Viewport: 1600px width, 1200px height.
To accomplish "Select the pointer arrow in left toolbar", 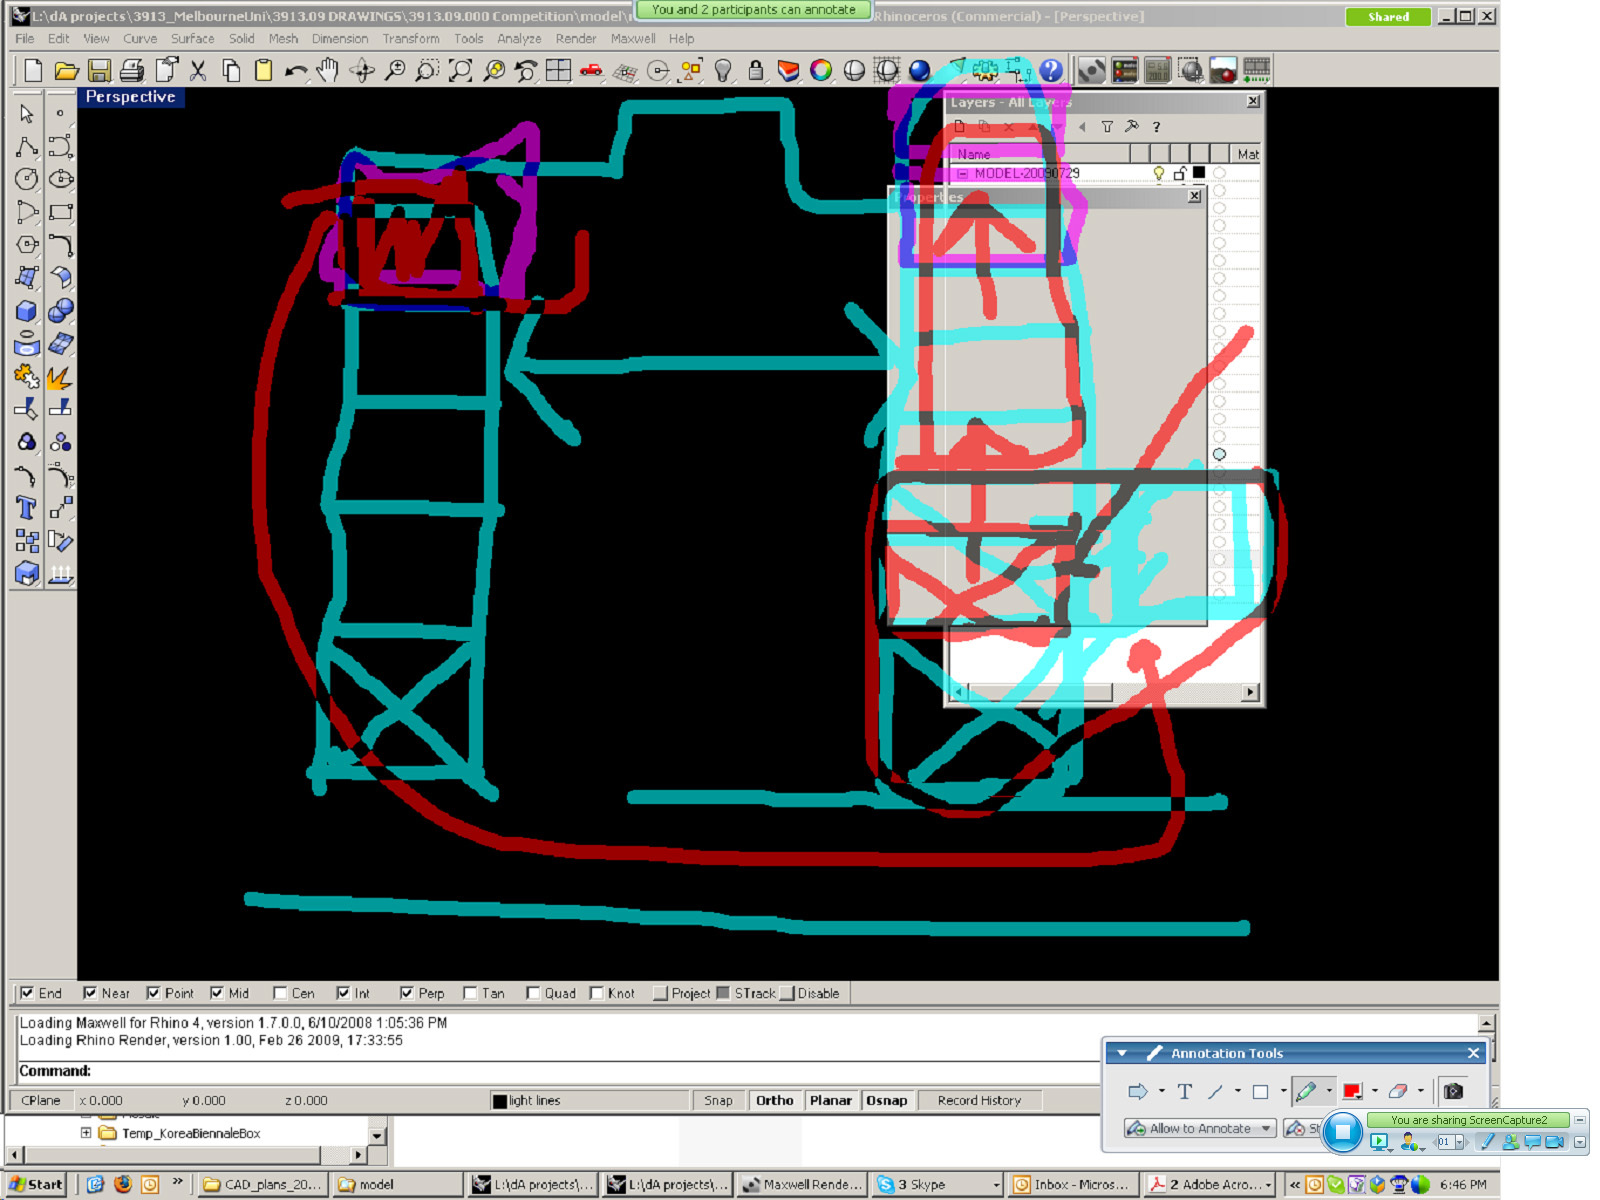I will [x=27, y=113].
